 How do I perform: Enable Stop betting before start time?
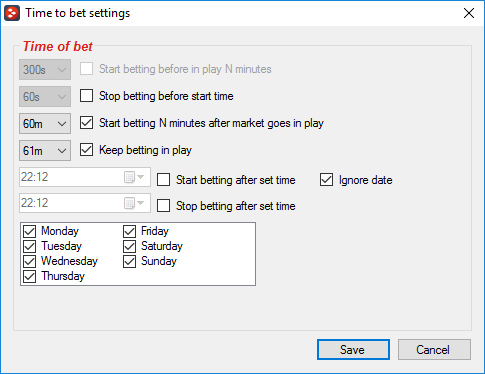pos(86,96)
